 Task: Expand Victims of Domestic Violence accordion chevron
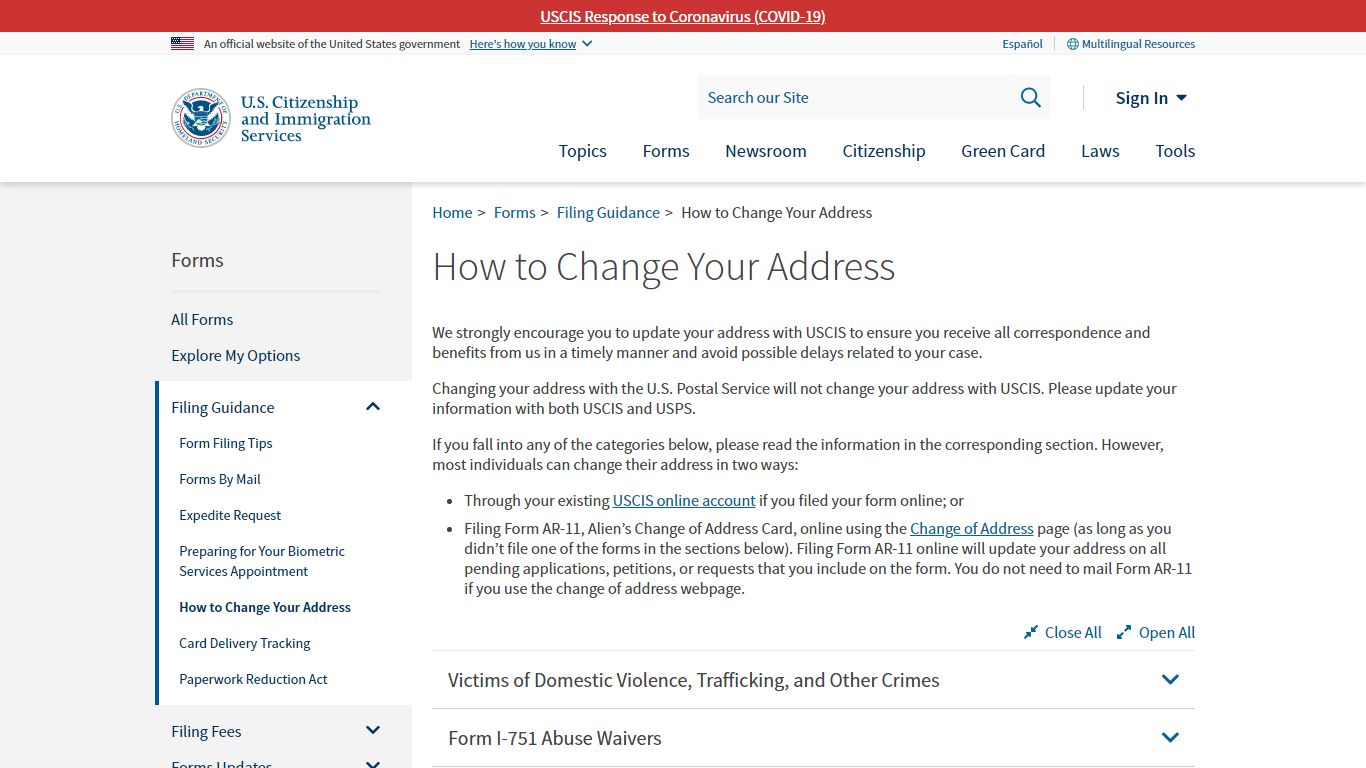pyautogui.click(x=1171, y=680)
